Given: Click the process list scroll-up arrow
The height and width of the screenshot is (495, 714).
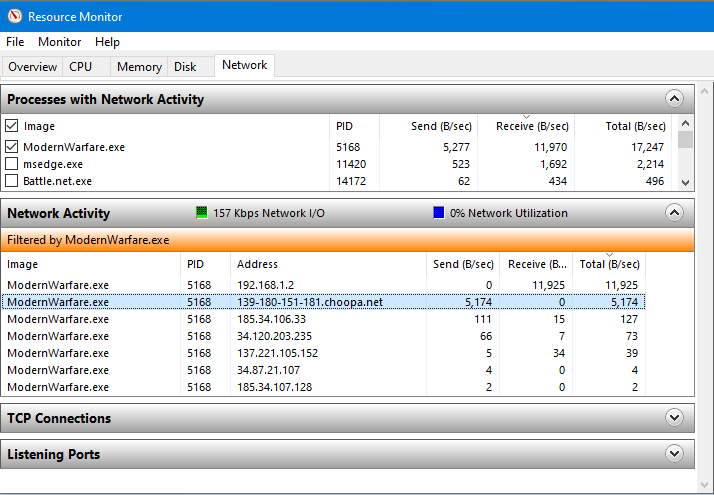Looking at the screenshot, I should [x=685, y=123].
